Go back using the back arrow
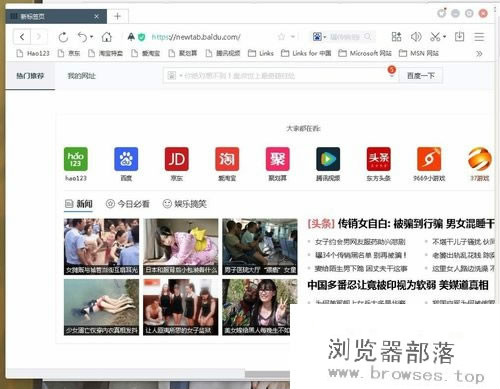Screen dimensions: 500x389 (x=22, y=37)
